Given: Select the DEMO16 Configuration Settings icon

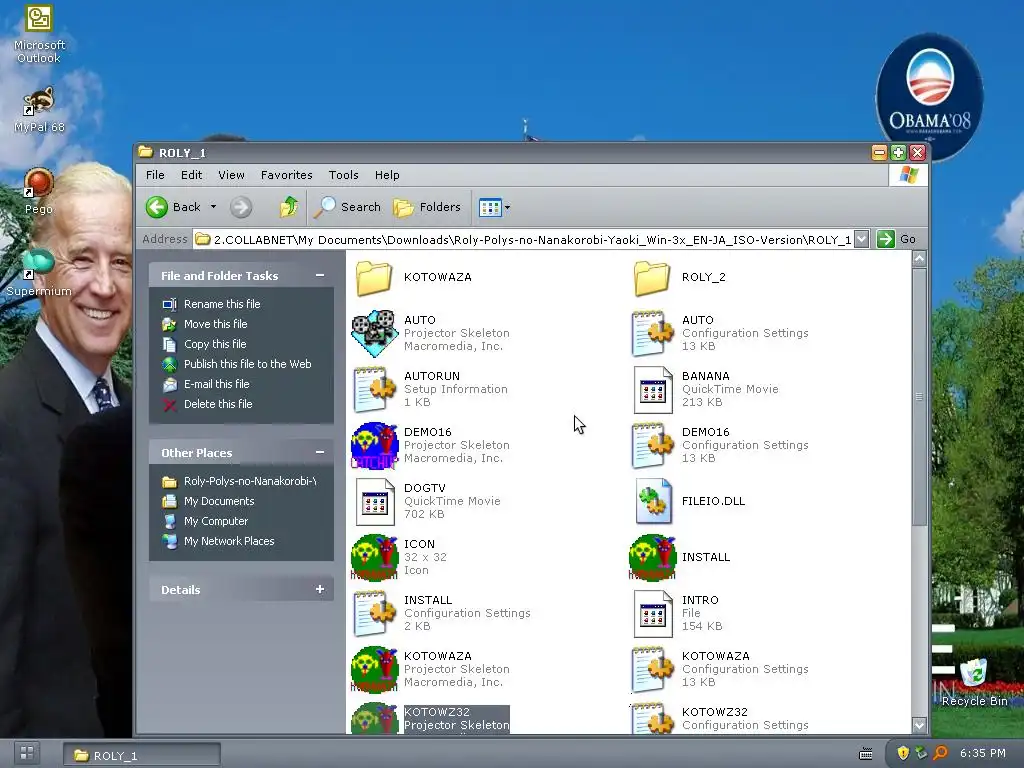Looking at the screenshot, I should click(x=652, y=445).
